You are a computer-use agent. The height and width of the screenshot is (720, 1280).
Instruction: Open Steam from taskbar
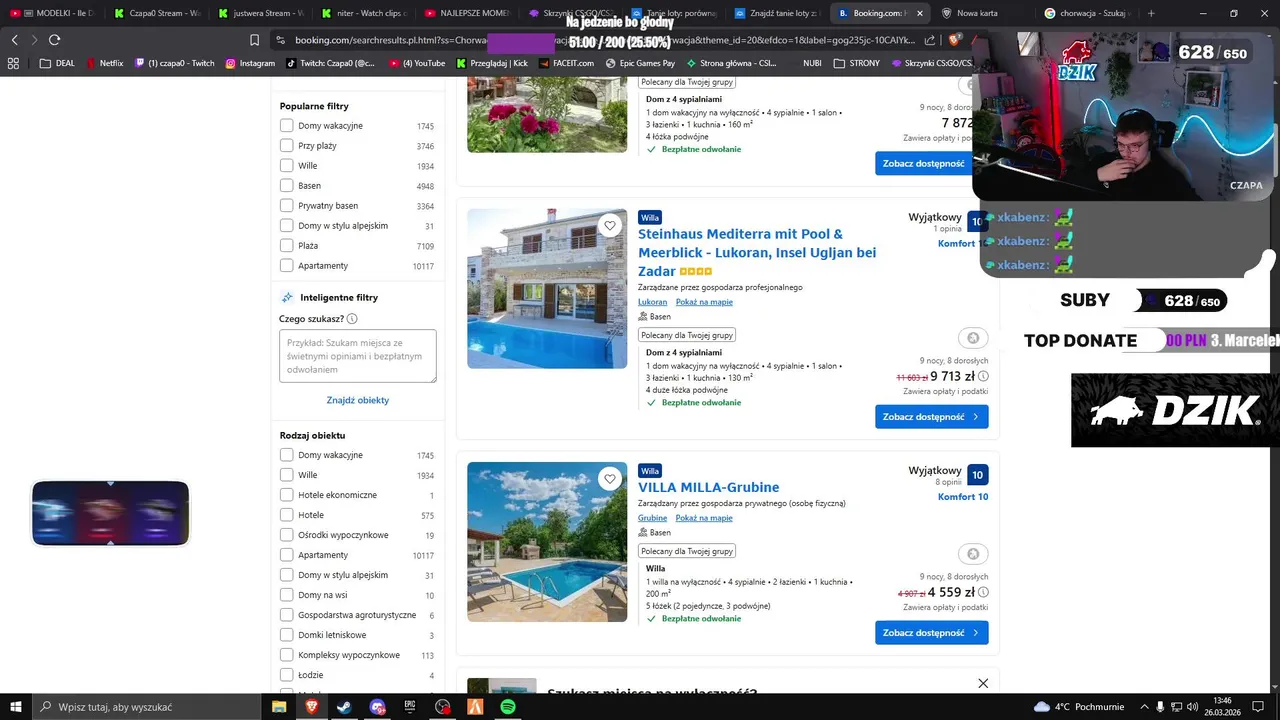tap(344, 707)
